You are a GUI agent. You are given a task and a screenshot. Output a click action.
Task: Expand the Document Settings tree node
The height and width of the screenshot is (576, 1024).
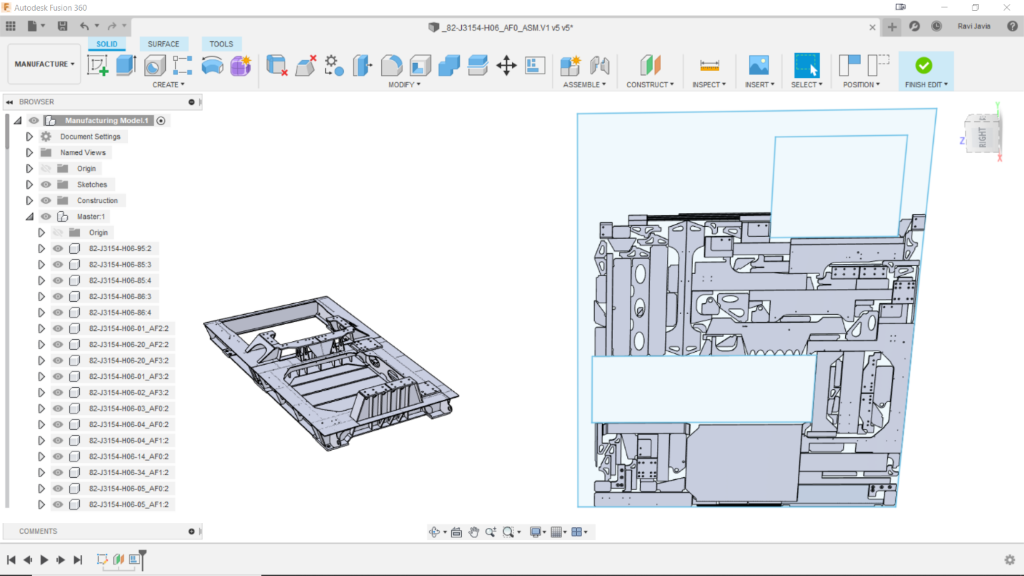(29, 137)
